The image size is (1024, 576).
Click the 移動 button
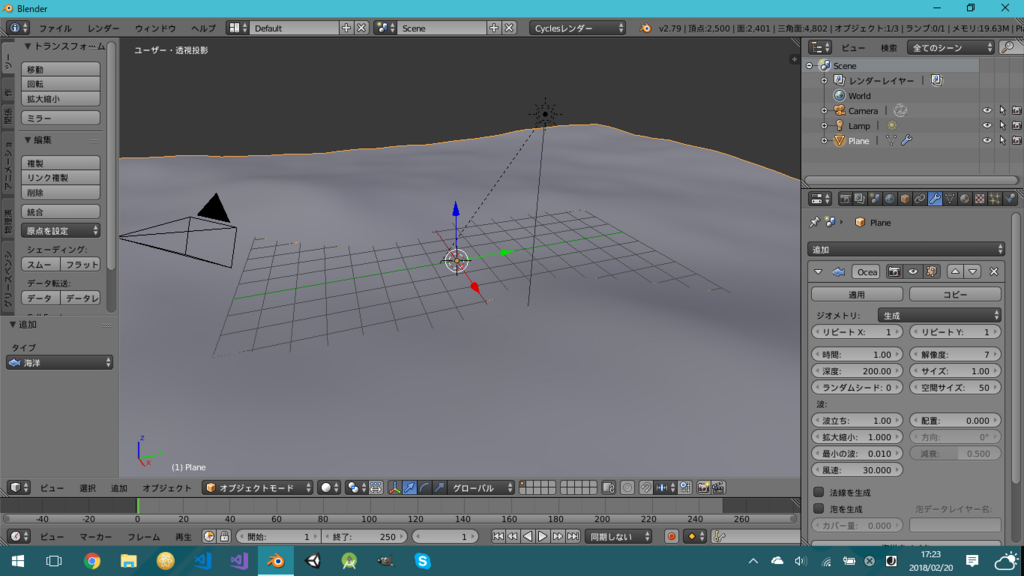(x=61, y=69)
